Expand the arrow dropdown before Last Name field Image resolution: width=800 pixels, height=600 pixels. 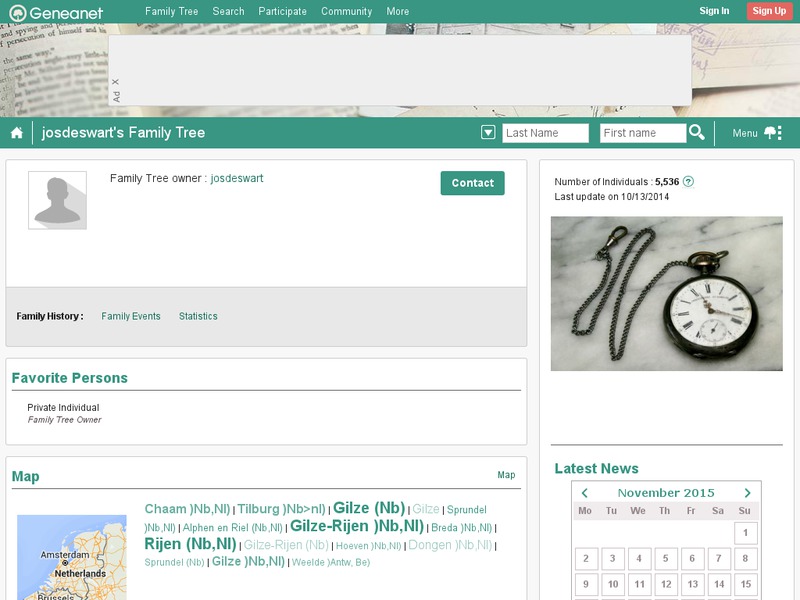[486, 130]
